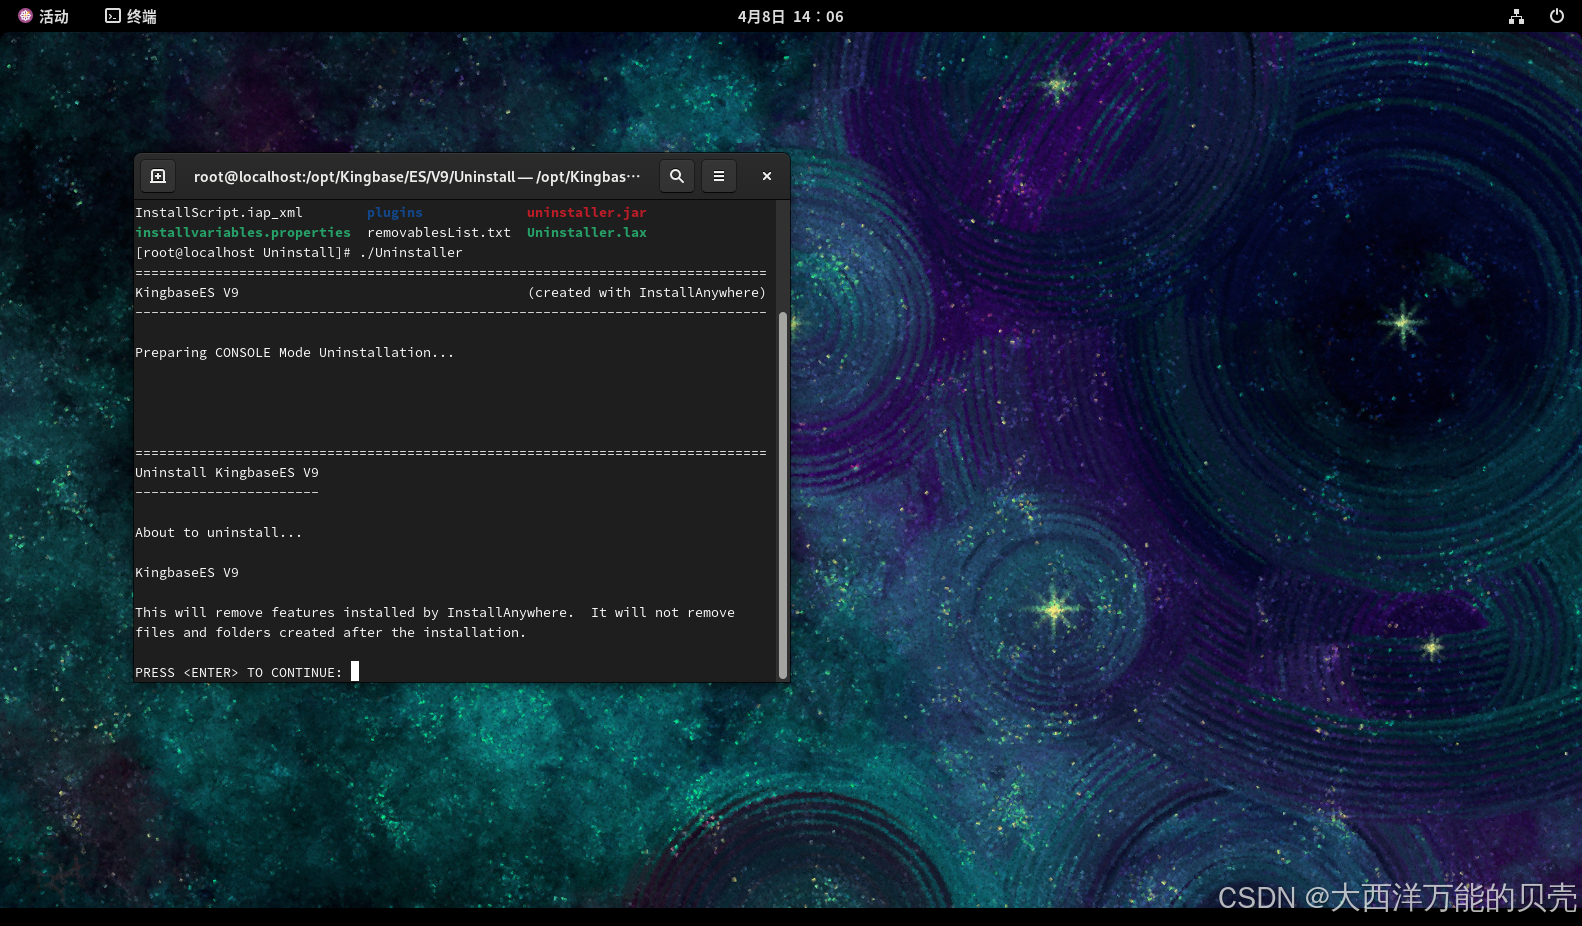Open the clock and calendar panel

pos(790,16)
